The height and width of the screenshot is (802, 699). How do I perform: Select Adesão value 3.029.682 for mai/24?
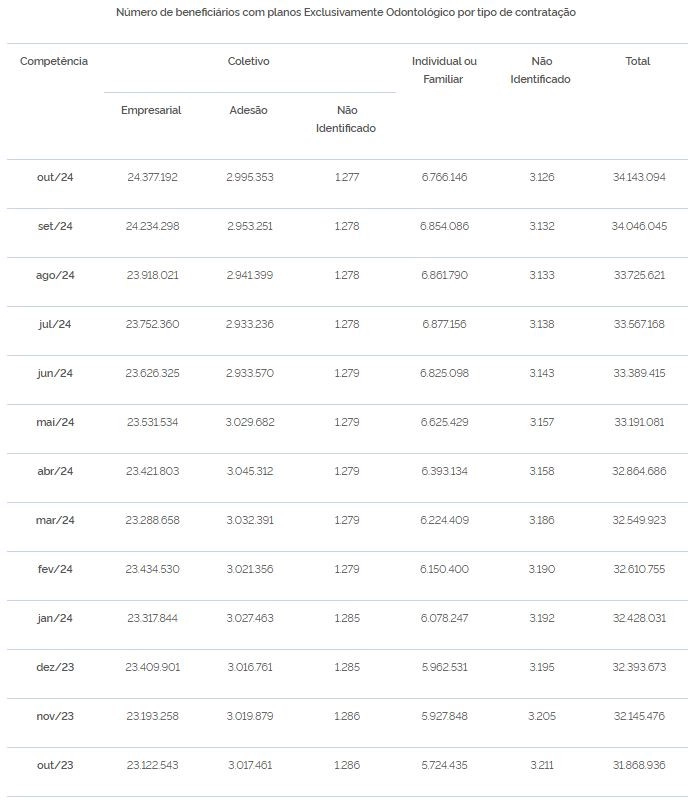[250, 422]
